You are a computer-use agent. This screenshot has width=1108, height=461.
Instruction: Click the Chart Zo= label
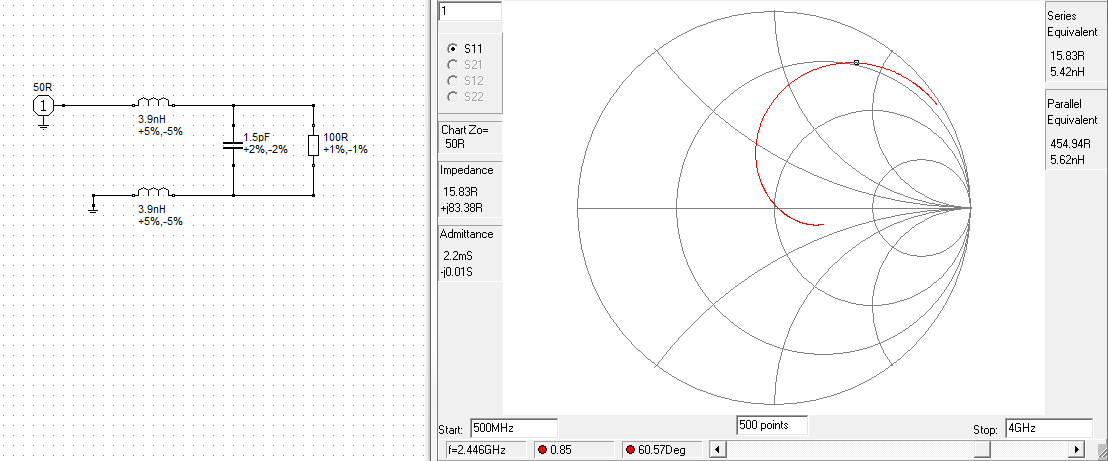pos(464,130)
